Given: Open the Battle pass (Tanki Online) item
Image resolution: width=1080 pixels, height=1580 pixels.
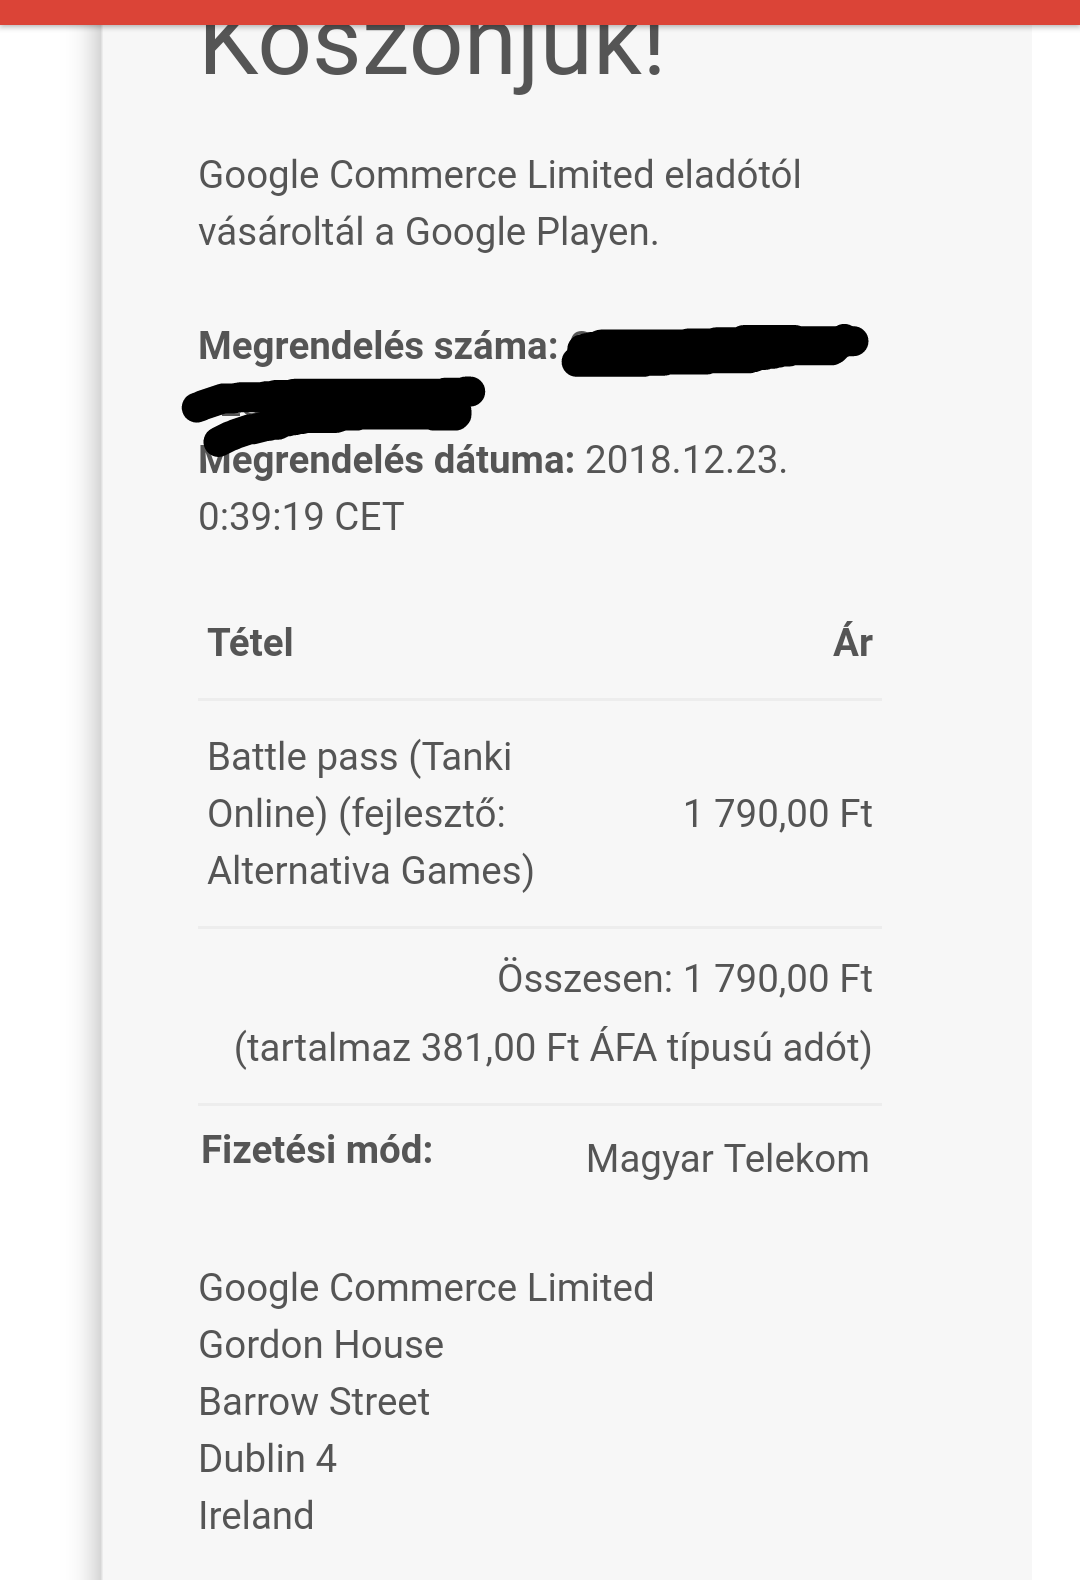Looking at the screenshot, I should coord(359,758).
